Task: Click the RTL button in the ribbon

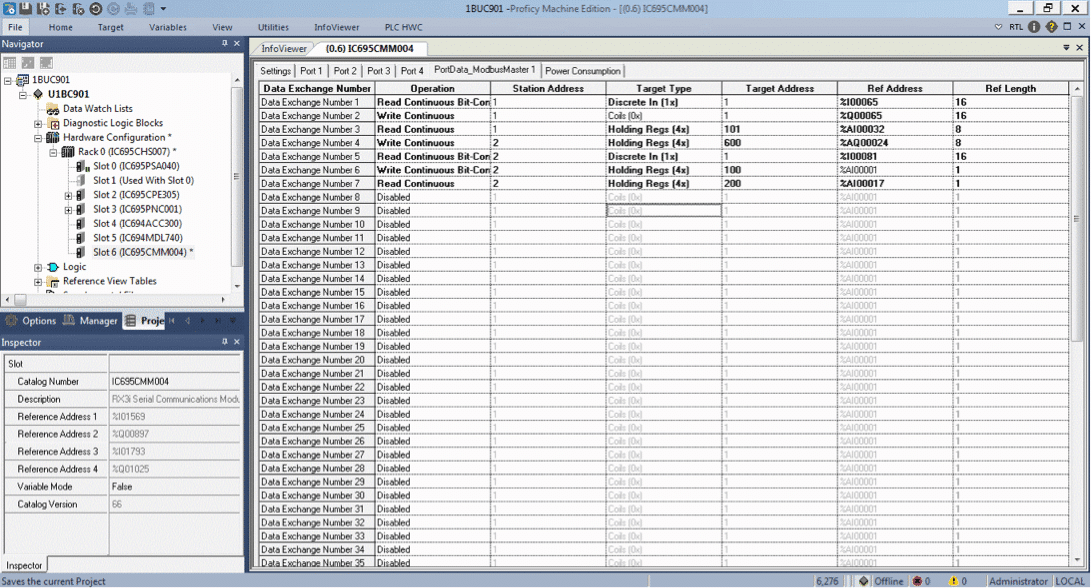Action: [1016, 27]
